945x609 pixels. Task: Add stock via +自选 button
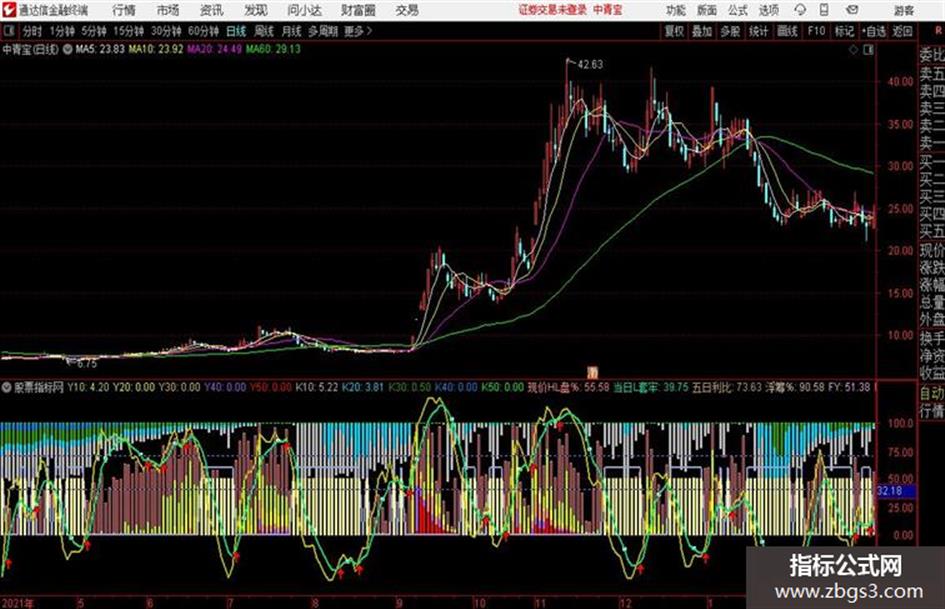[x=874, y=31]
